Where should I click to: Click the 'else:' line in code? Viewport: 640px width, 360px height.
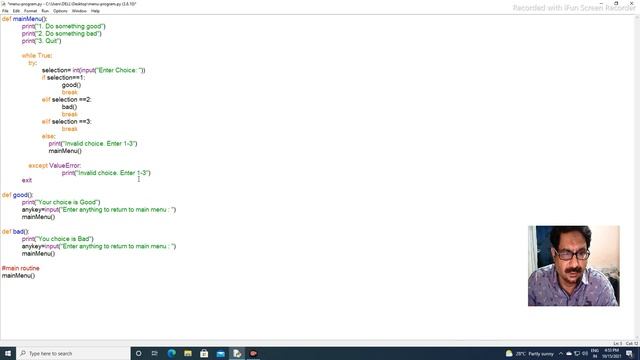click(49, 136)
